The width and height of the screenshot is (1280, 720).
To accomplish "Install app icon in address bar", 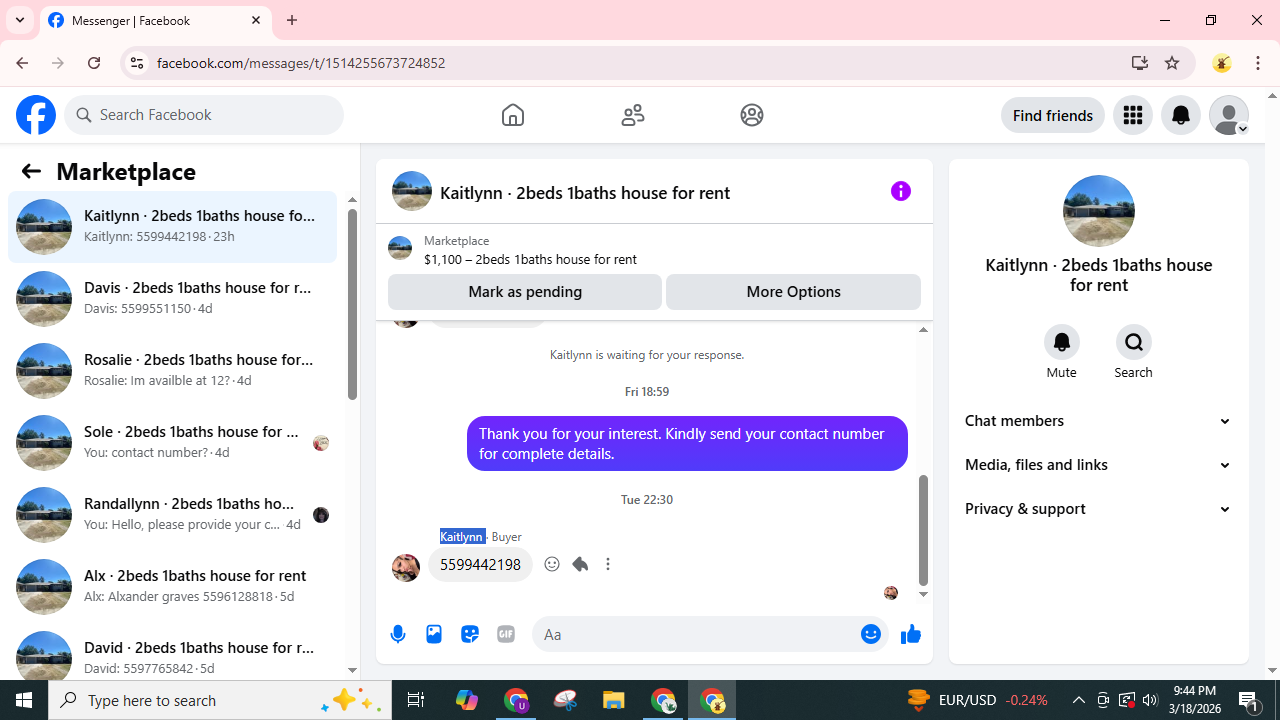I will (1139, 63).
